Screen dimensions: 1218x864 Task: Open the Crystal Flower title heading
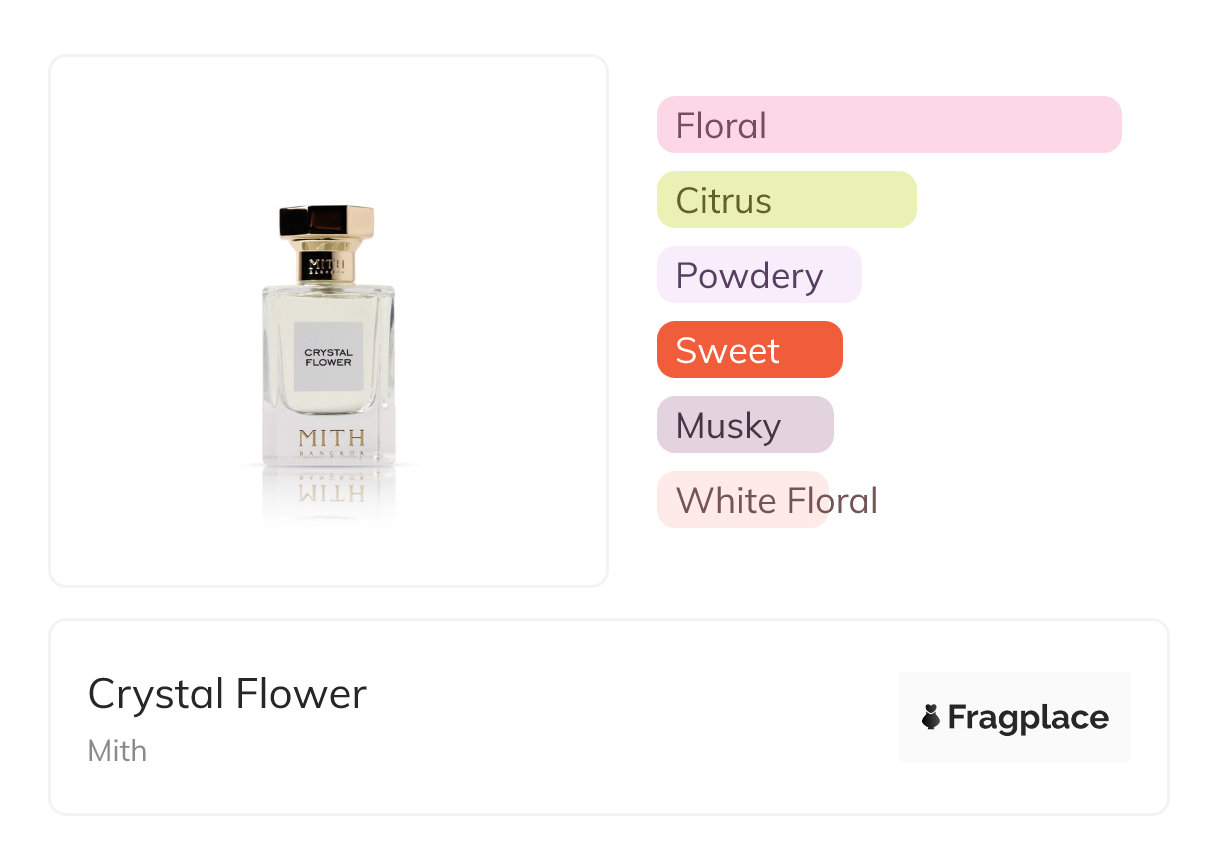[x=227, y=694]
